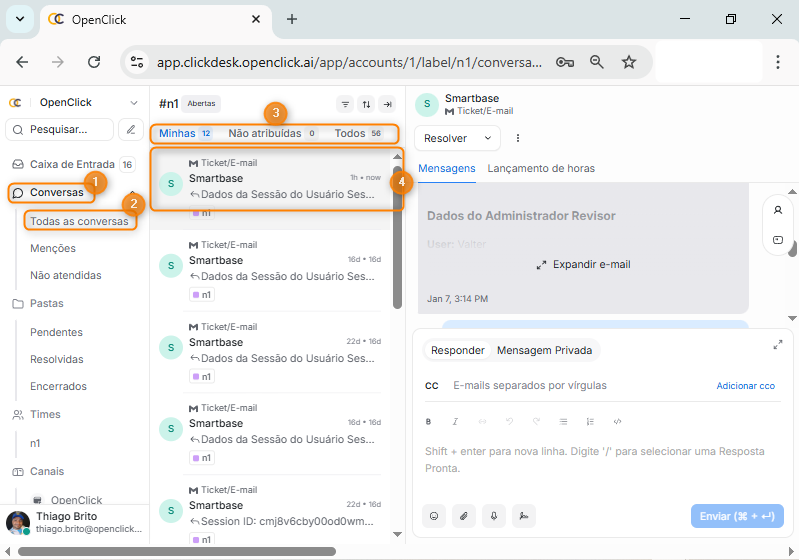Click the CC emails input field

point(575,386)
